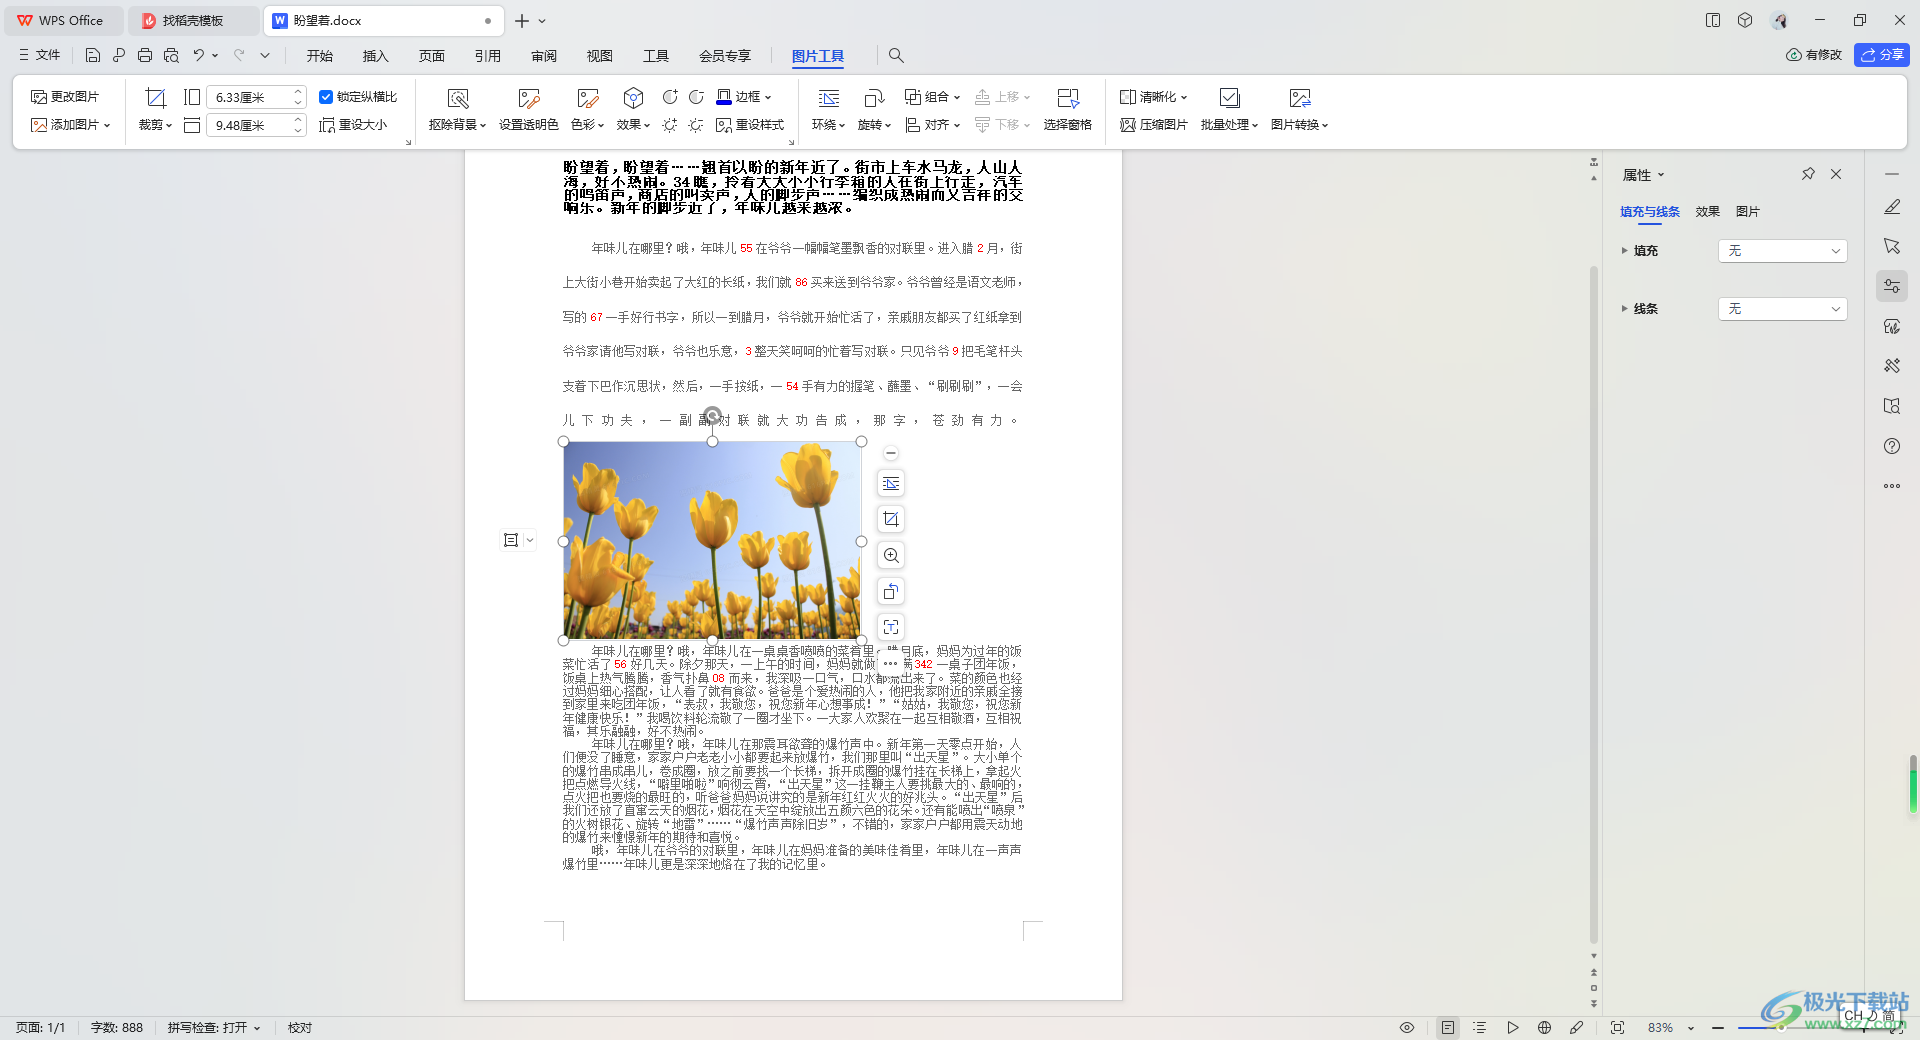1920x1040 pixels.
Task: Click the floating layout options icon beside image
Action: click(891, 484)
